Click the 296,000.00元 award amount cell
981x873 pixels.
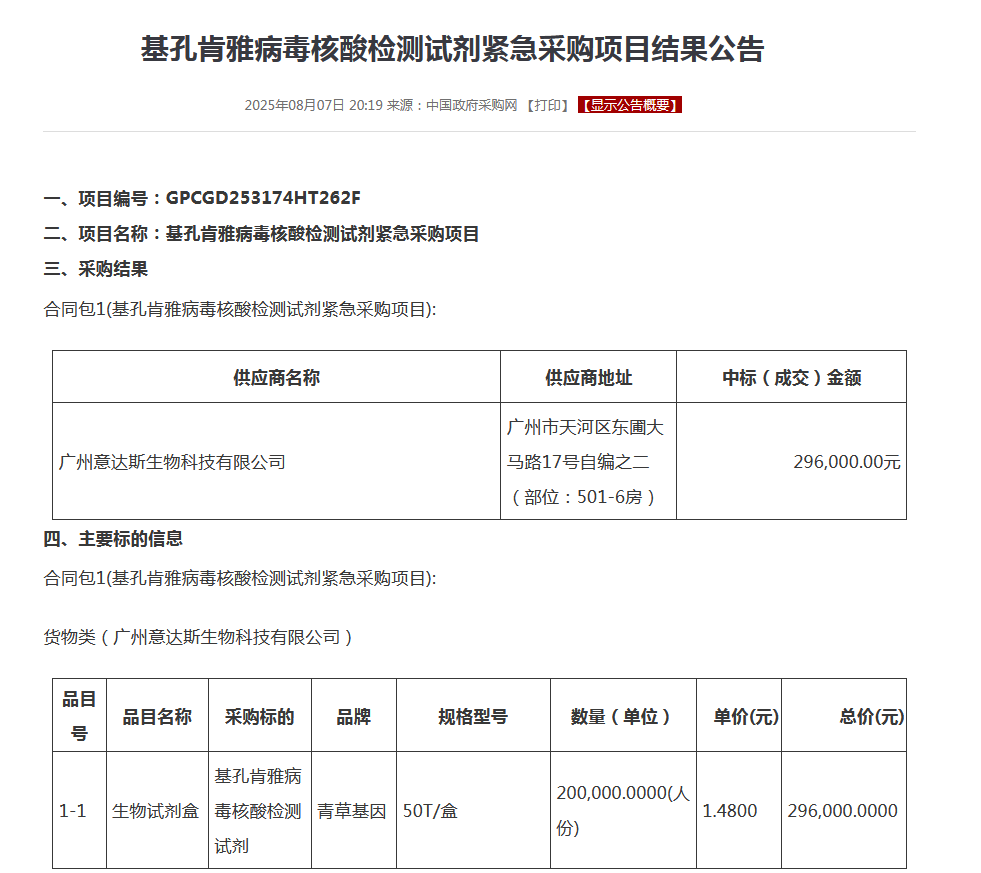[846, 462]
